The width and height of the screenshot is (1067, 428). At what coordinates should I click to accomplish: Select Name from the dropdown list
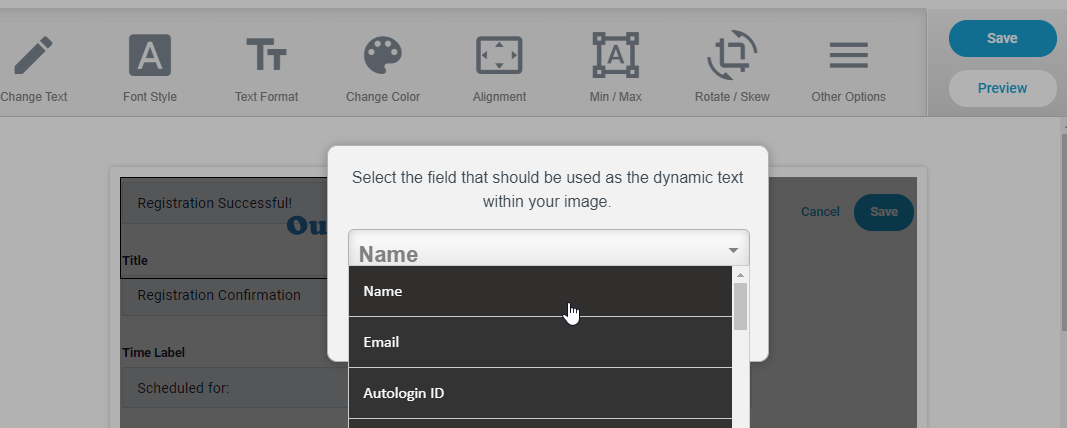click(x=540, y=291)
